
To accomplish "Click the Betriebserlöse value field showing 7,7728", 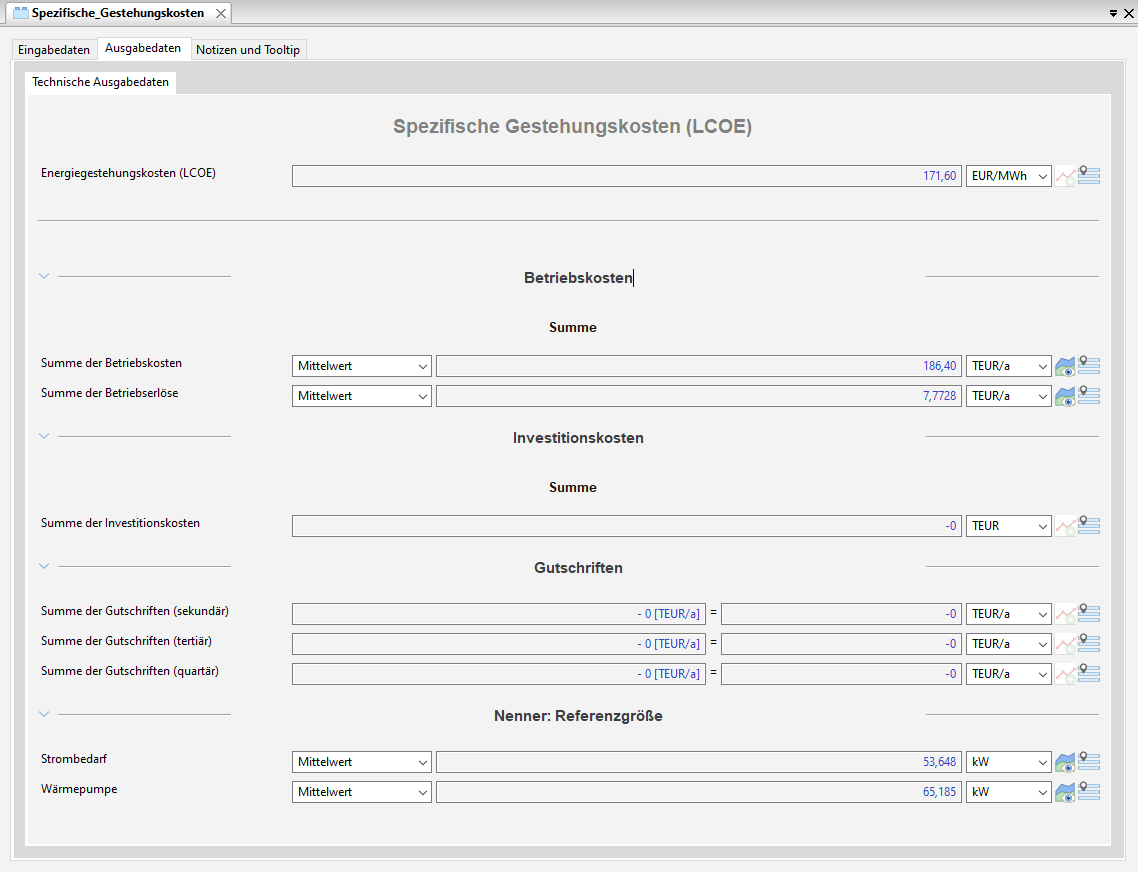I will coord(699,396).
